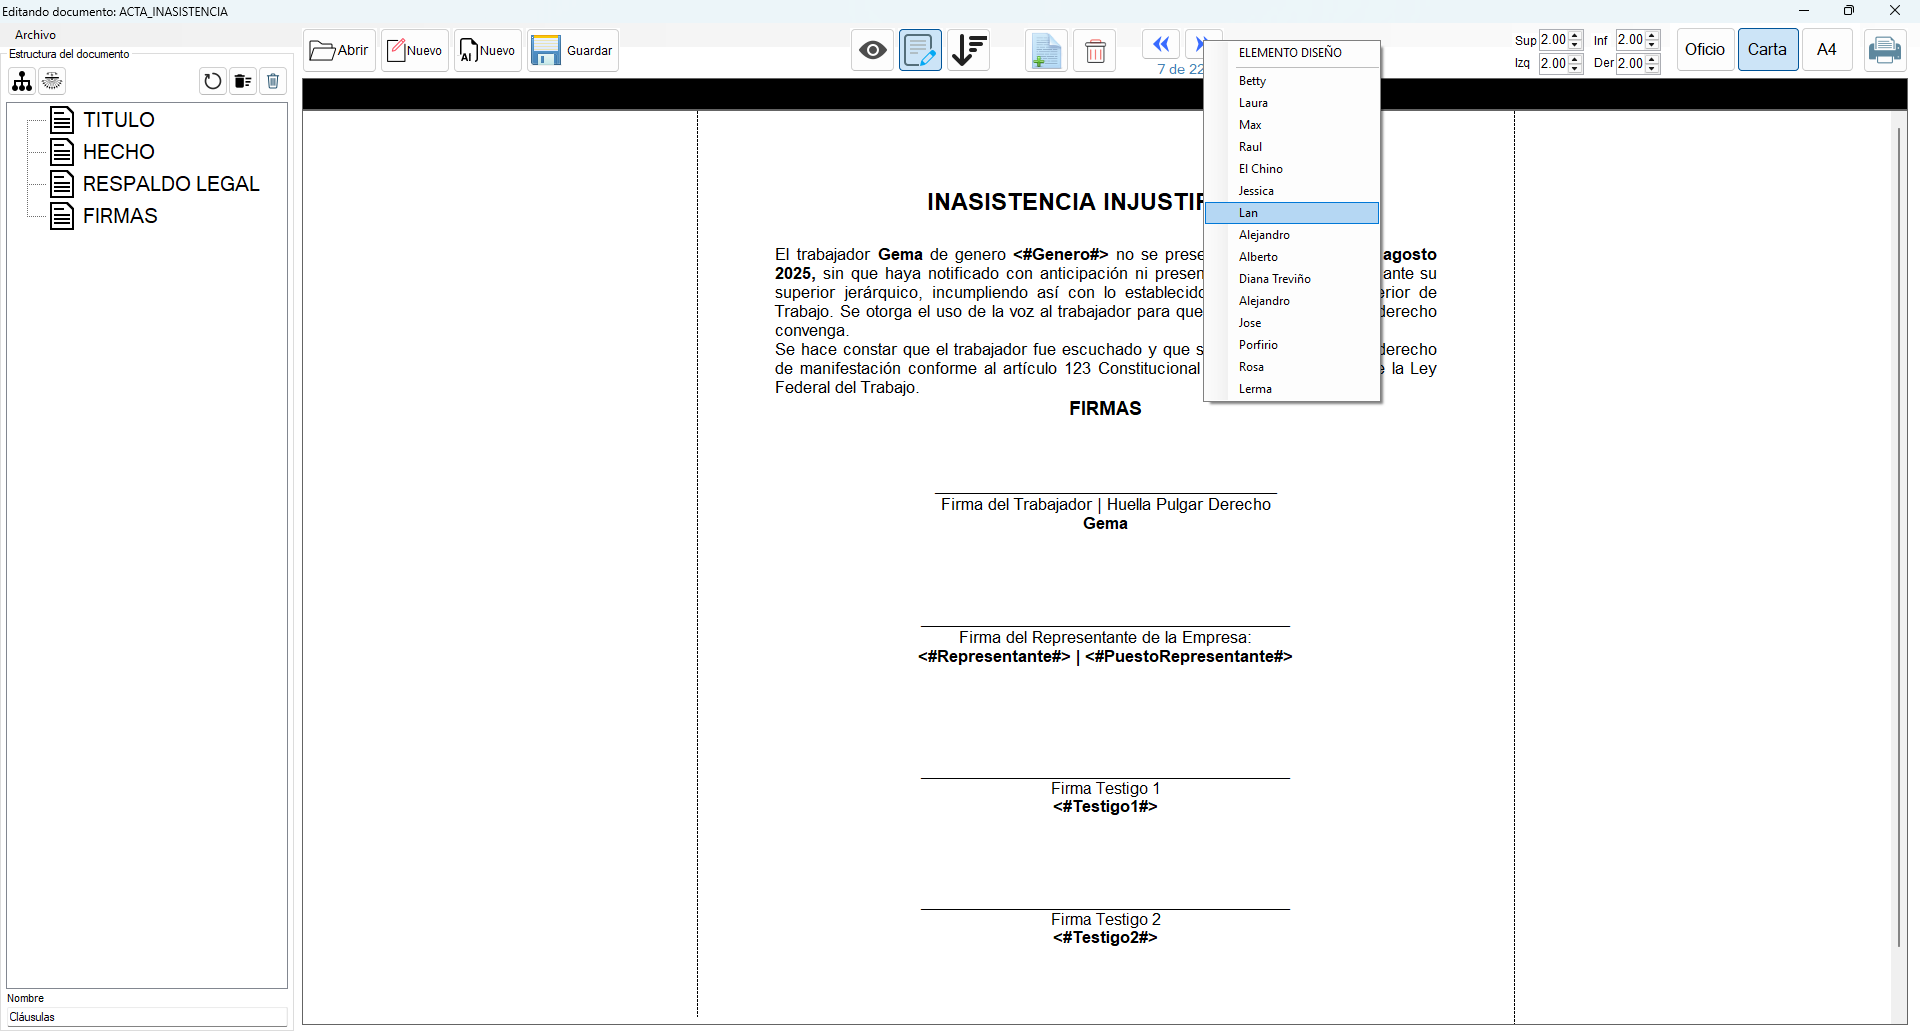Choose Raul from the popup list
This screenshot has width=1920, height=1032.
1292,147
